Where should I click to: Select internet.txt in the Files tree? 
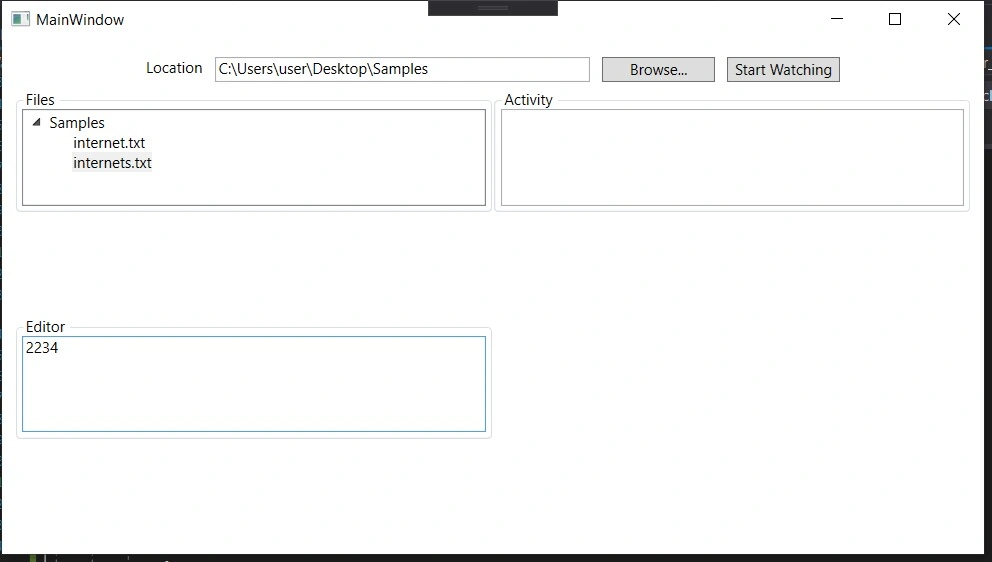click(x=109, y=143)
